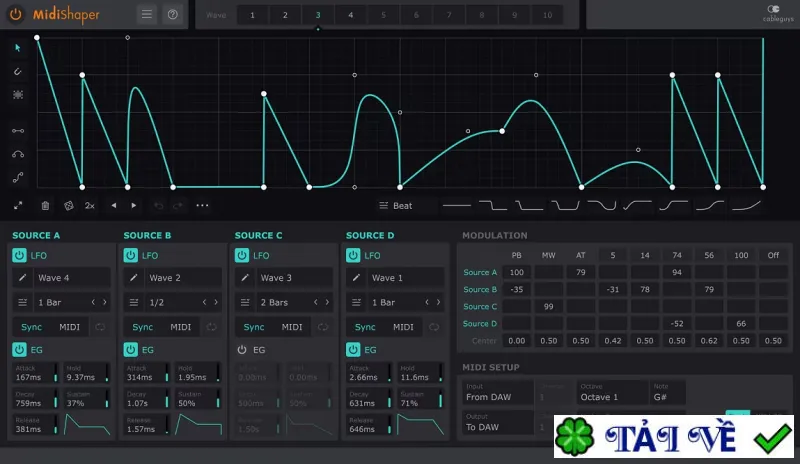Adjust Source B Sustain 50% slider

click(x=198, y=399)
